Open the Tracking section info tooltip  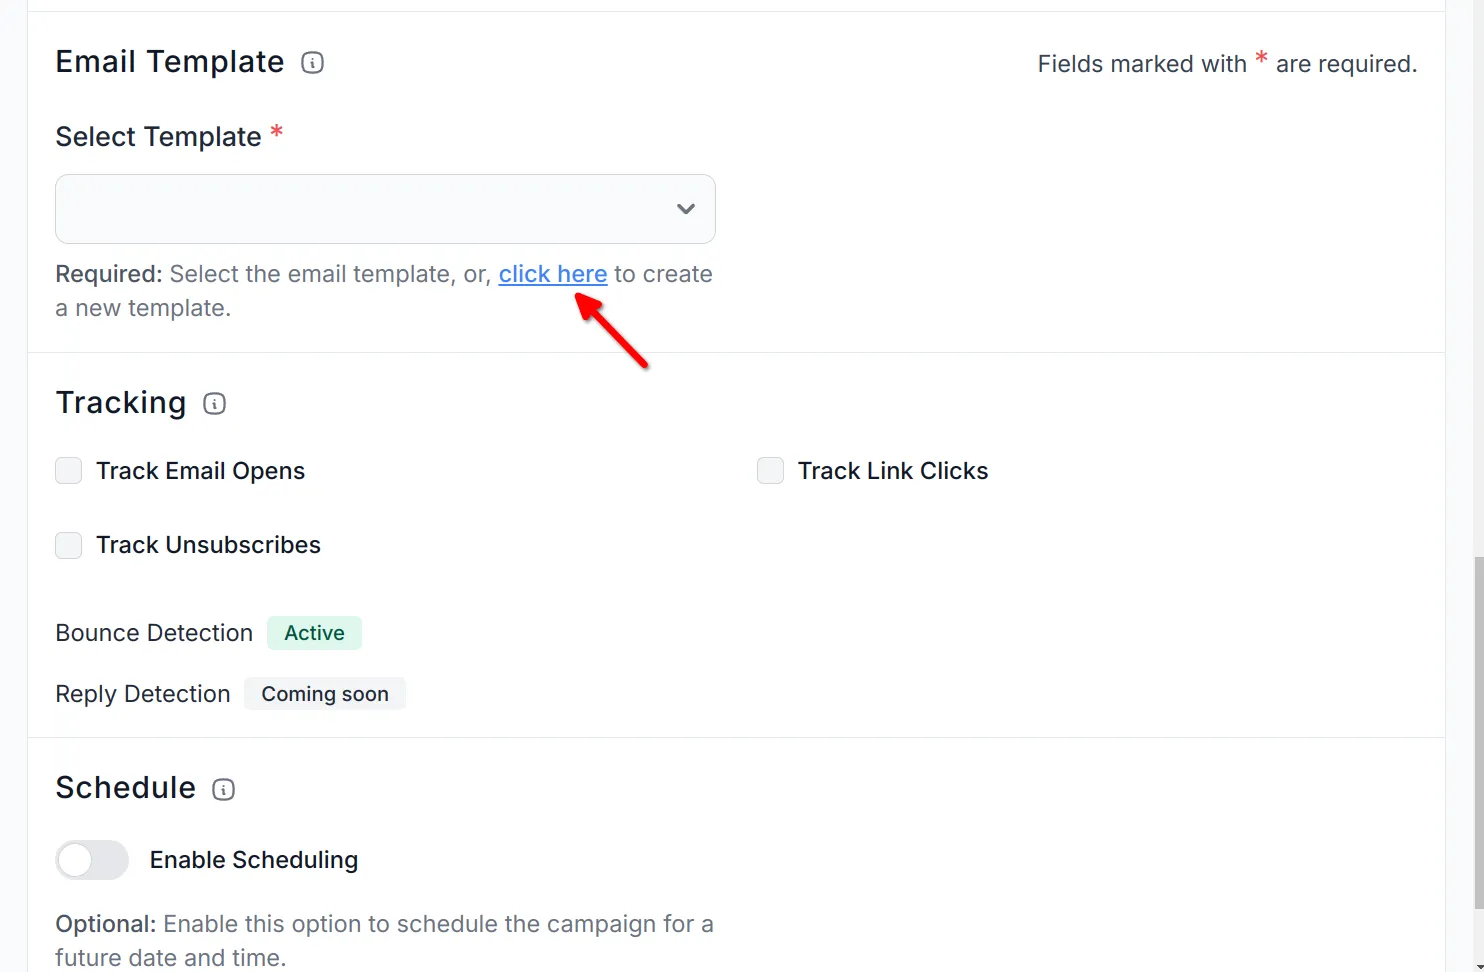(214, 404)
